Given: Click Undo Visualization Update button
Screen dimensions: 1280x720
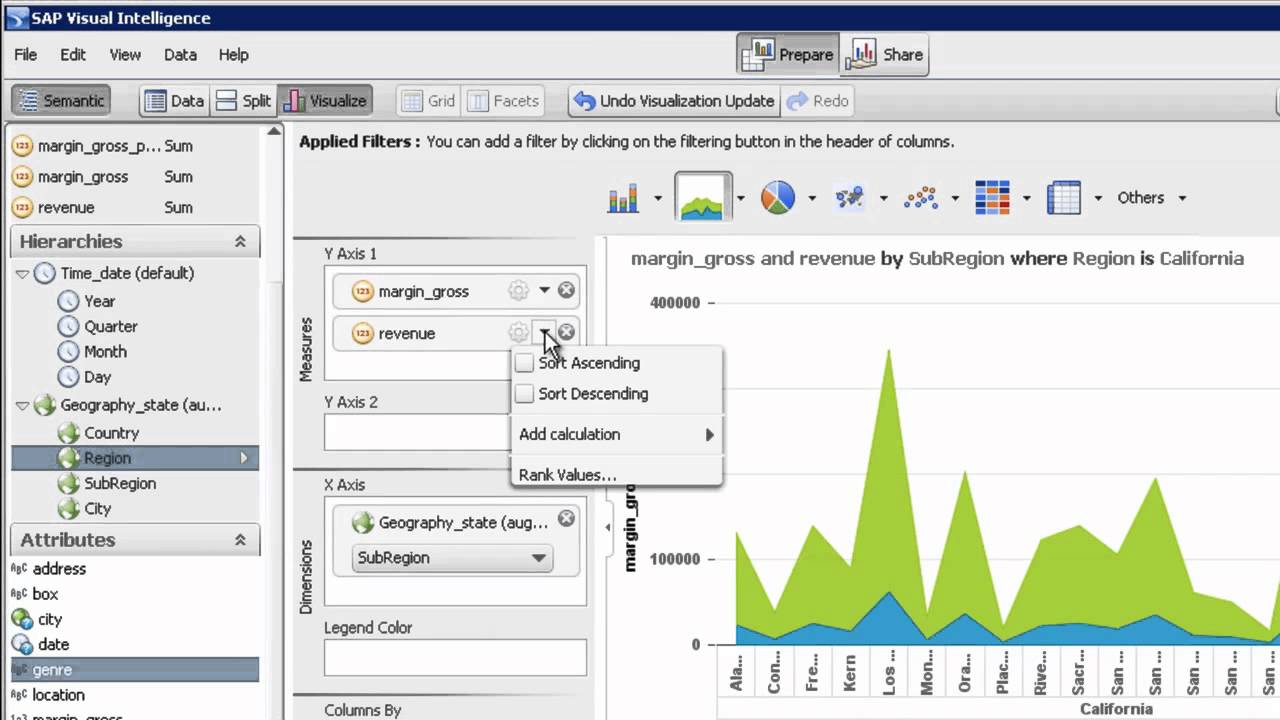Looking at the screenshot, I should coord(674,100).
